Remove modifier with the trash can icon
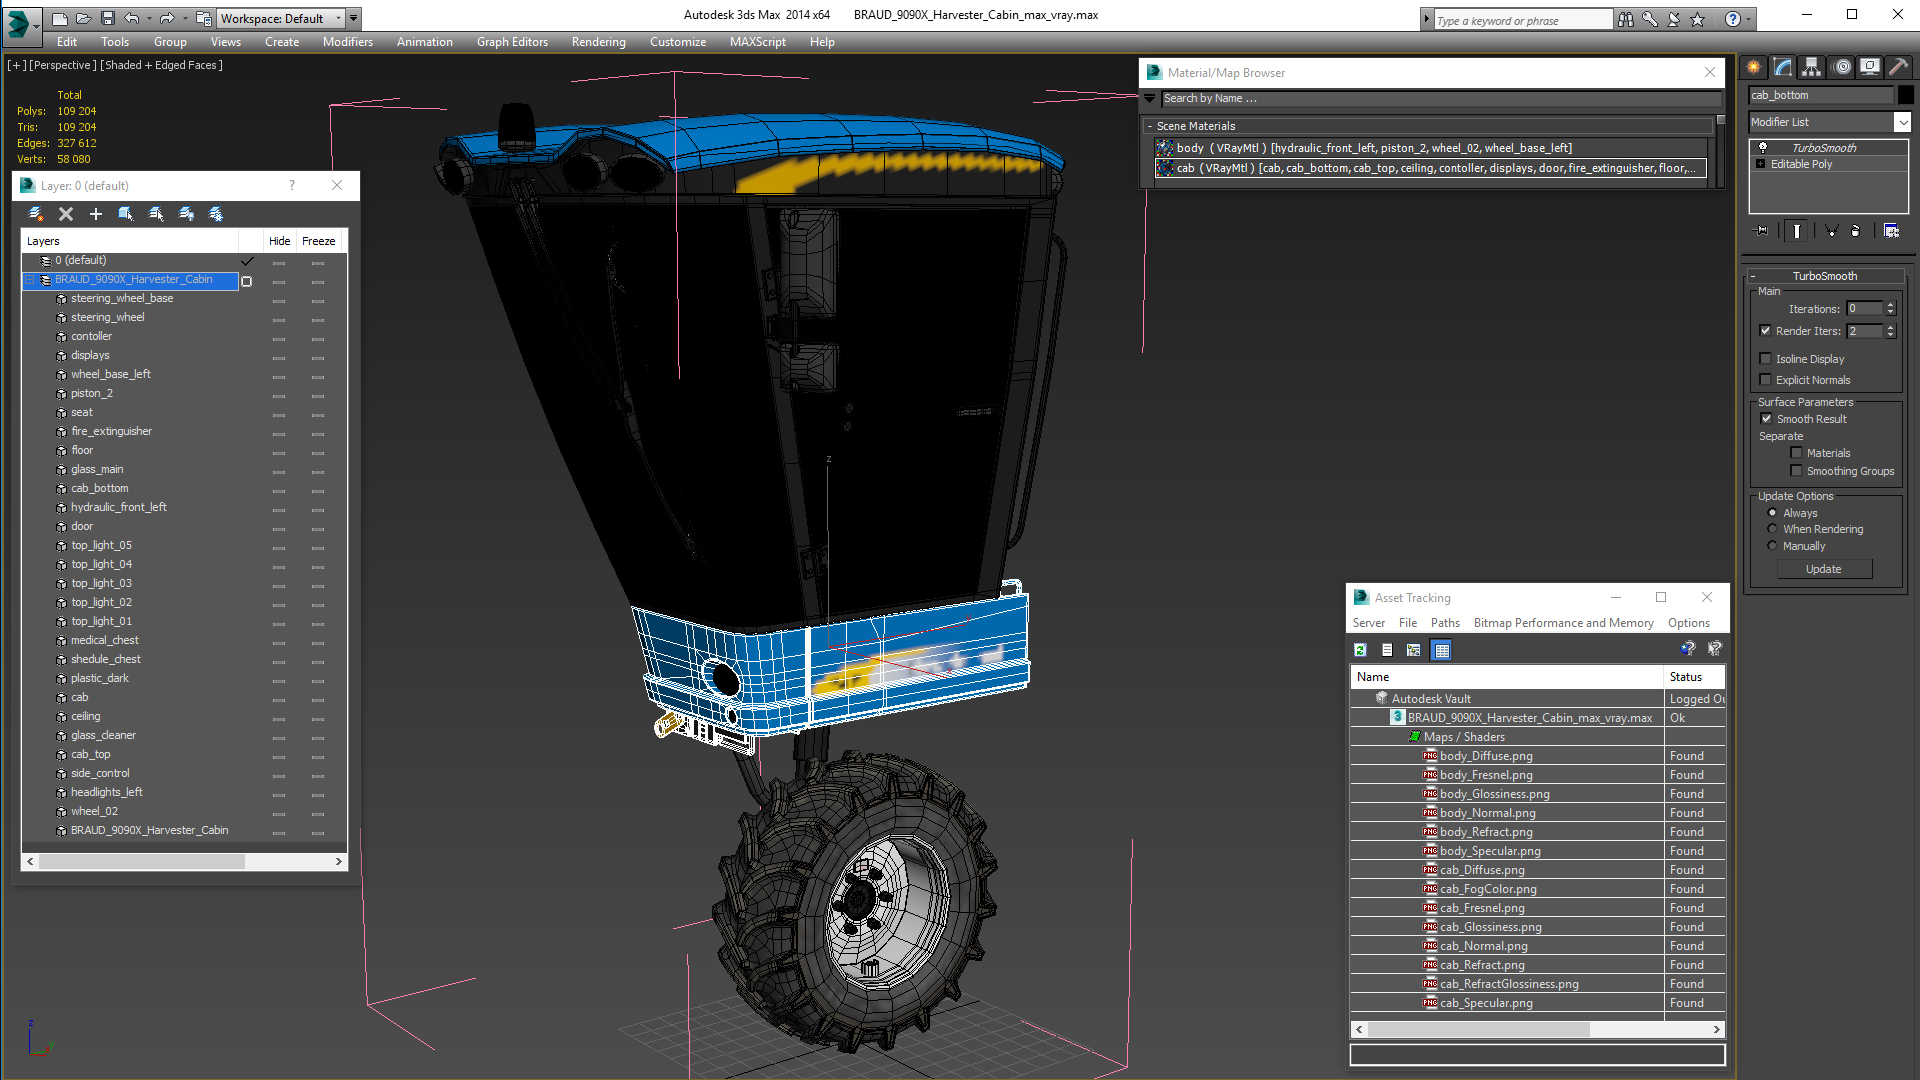This screenshot has height=1080, width=1920. pyautogui.click(x=1856, y=231)
